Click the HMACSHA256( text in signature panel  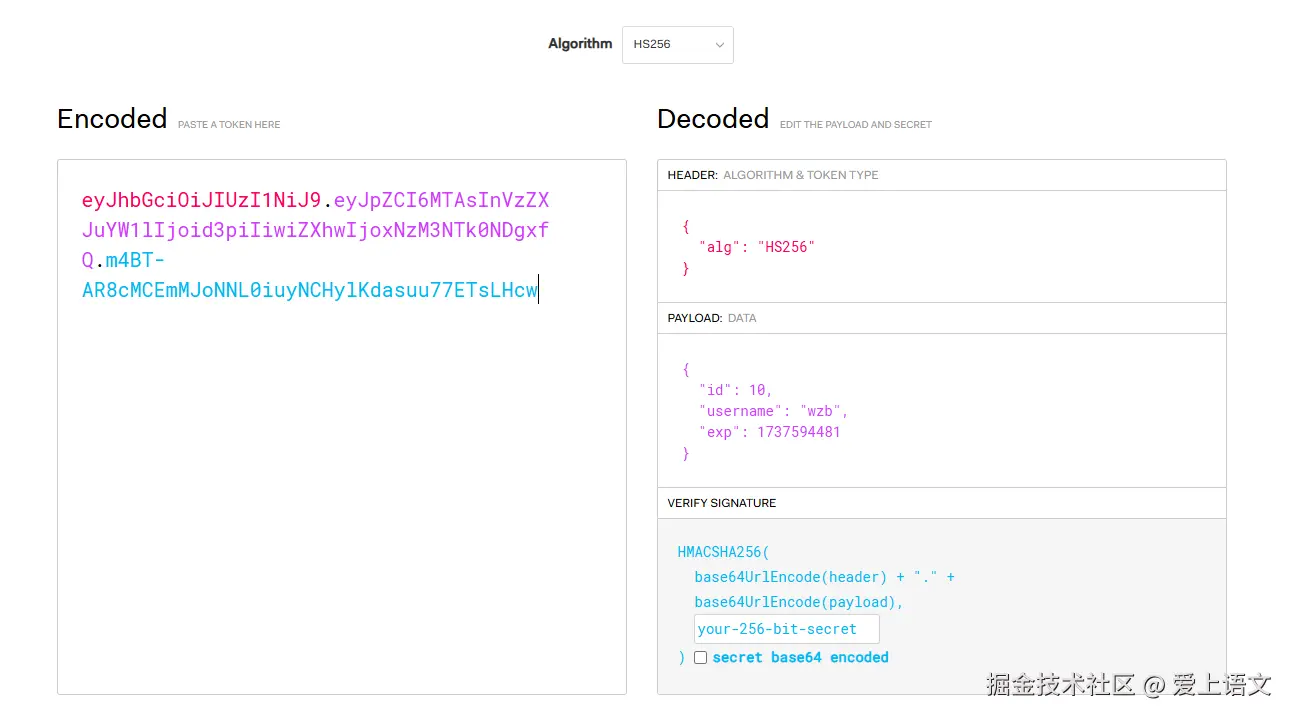[x=723, y=551]
